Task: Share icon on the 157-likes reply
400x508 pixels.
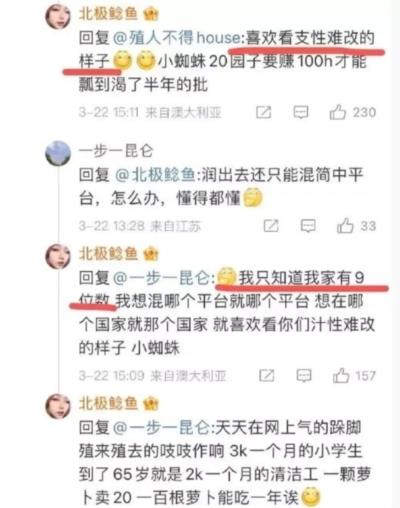Action: pyautogui.click(x=267, y=376)
